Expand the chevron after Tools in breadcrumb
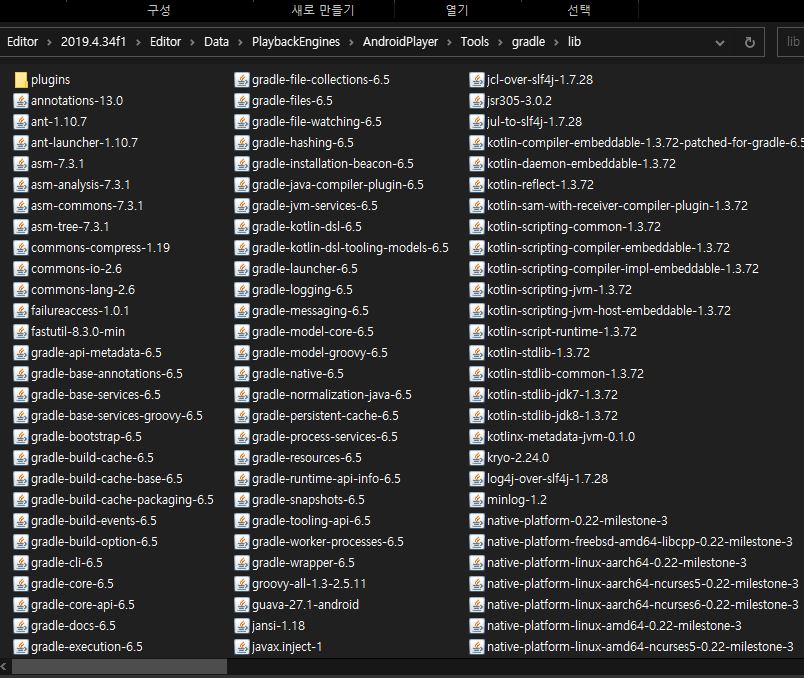The image size is (804, 678). tap(500, 43)
